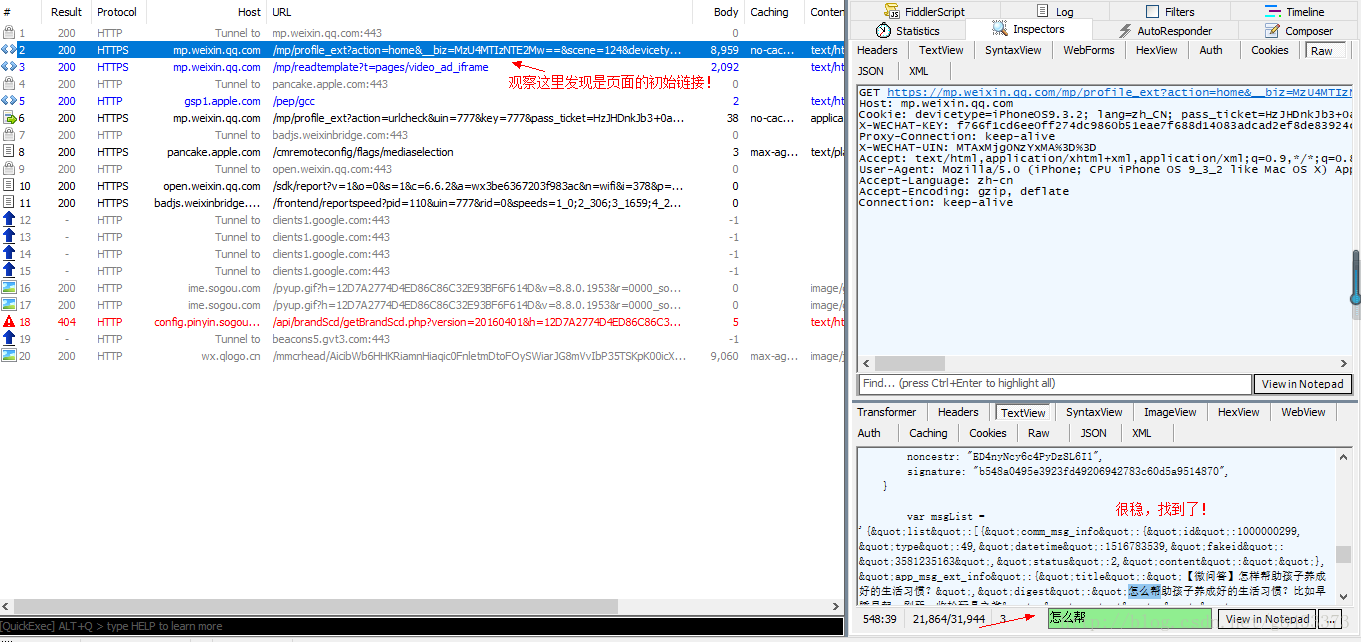Toggle the Filters tab checkbox
1361x642 pixels.
pos(1151,12)
